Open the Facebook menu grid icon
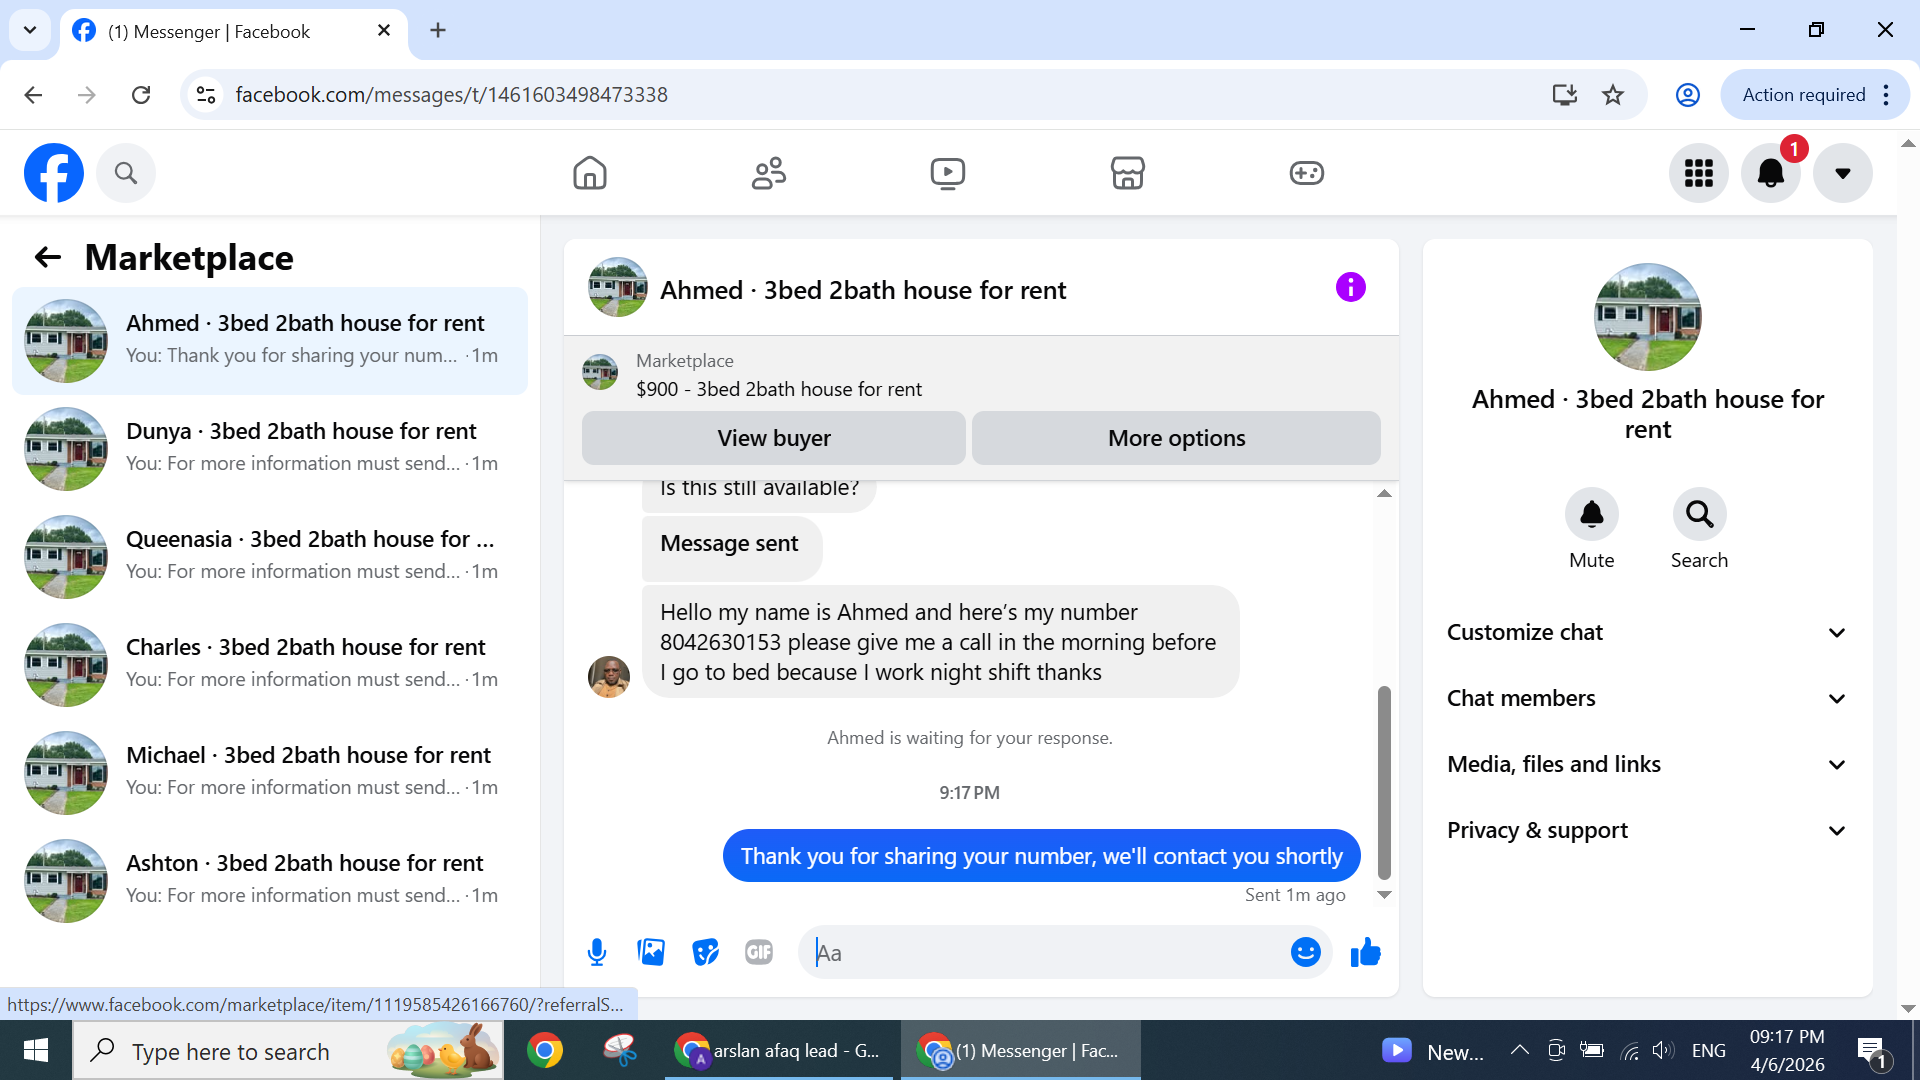 click(1699, 173)
